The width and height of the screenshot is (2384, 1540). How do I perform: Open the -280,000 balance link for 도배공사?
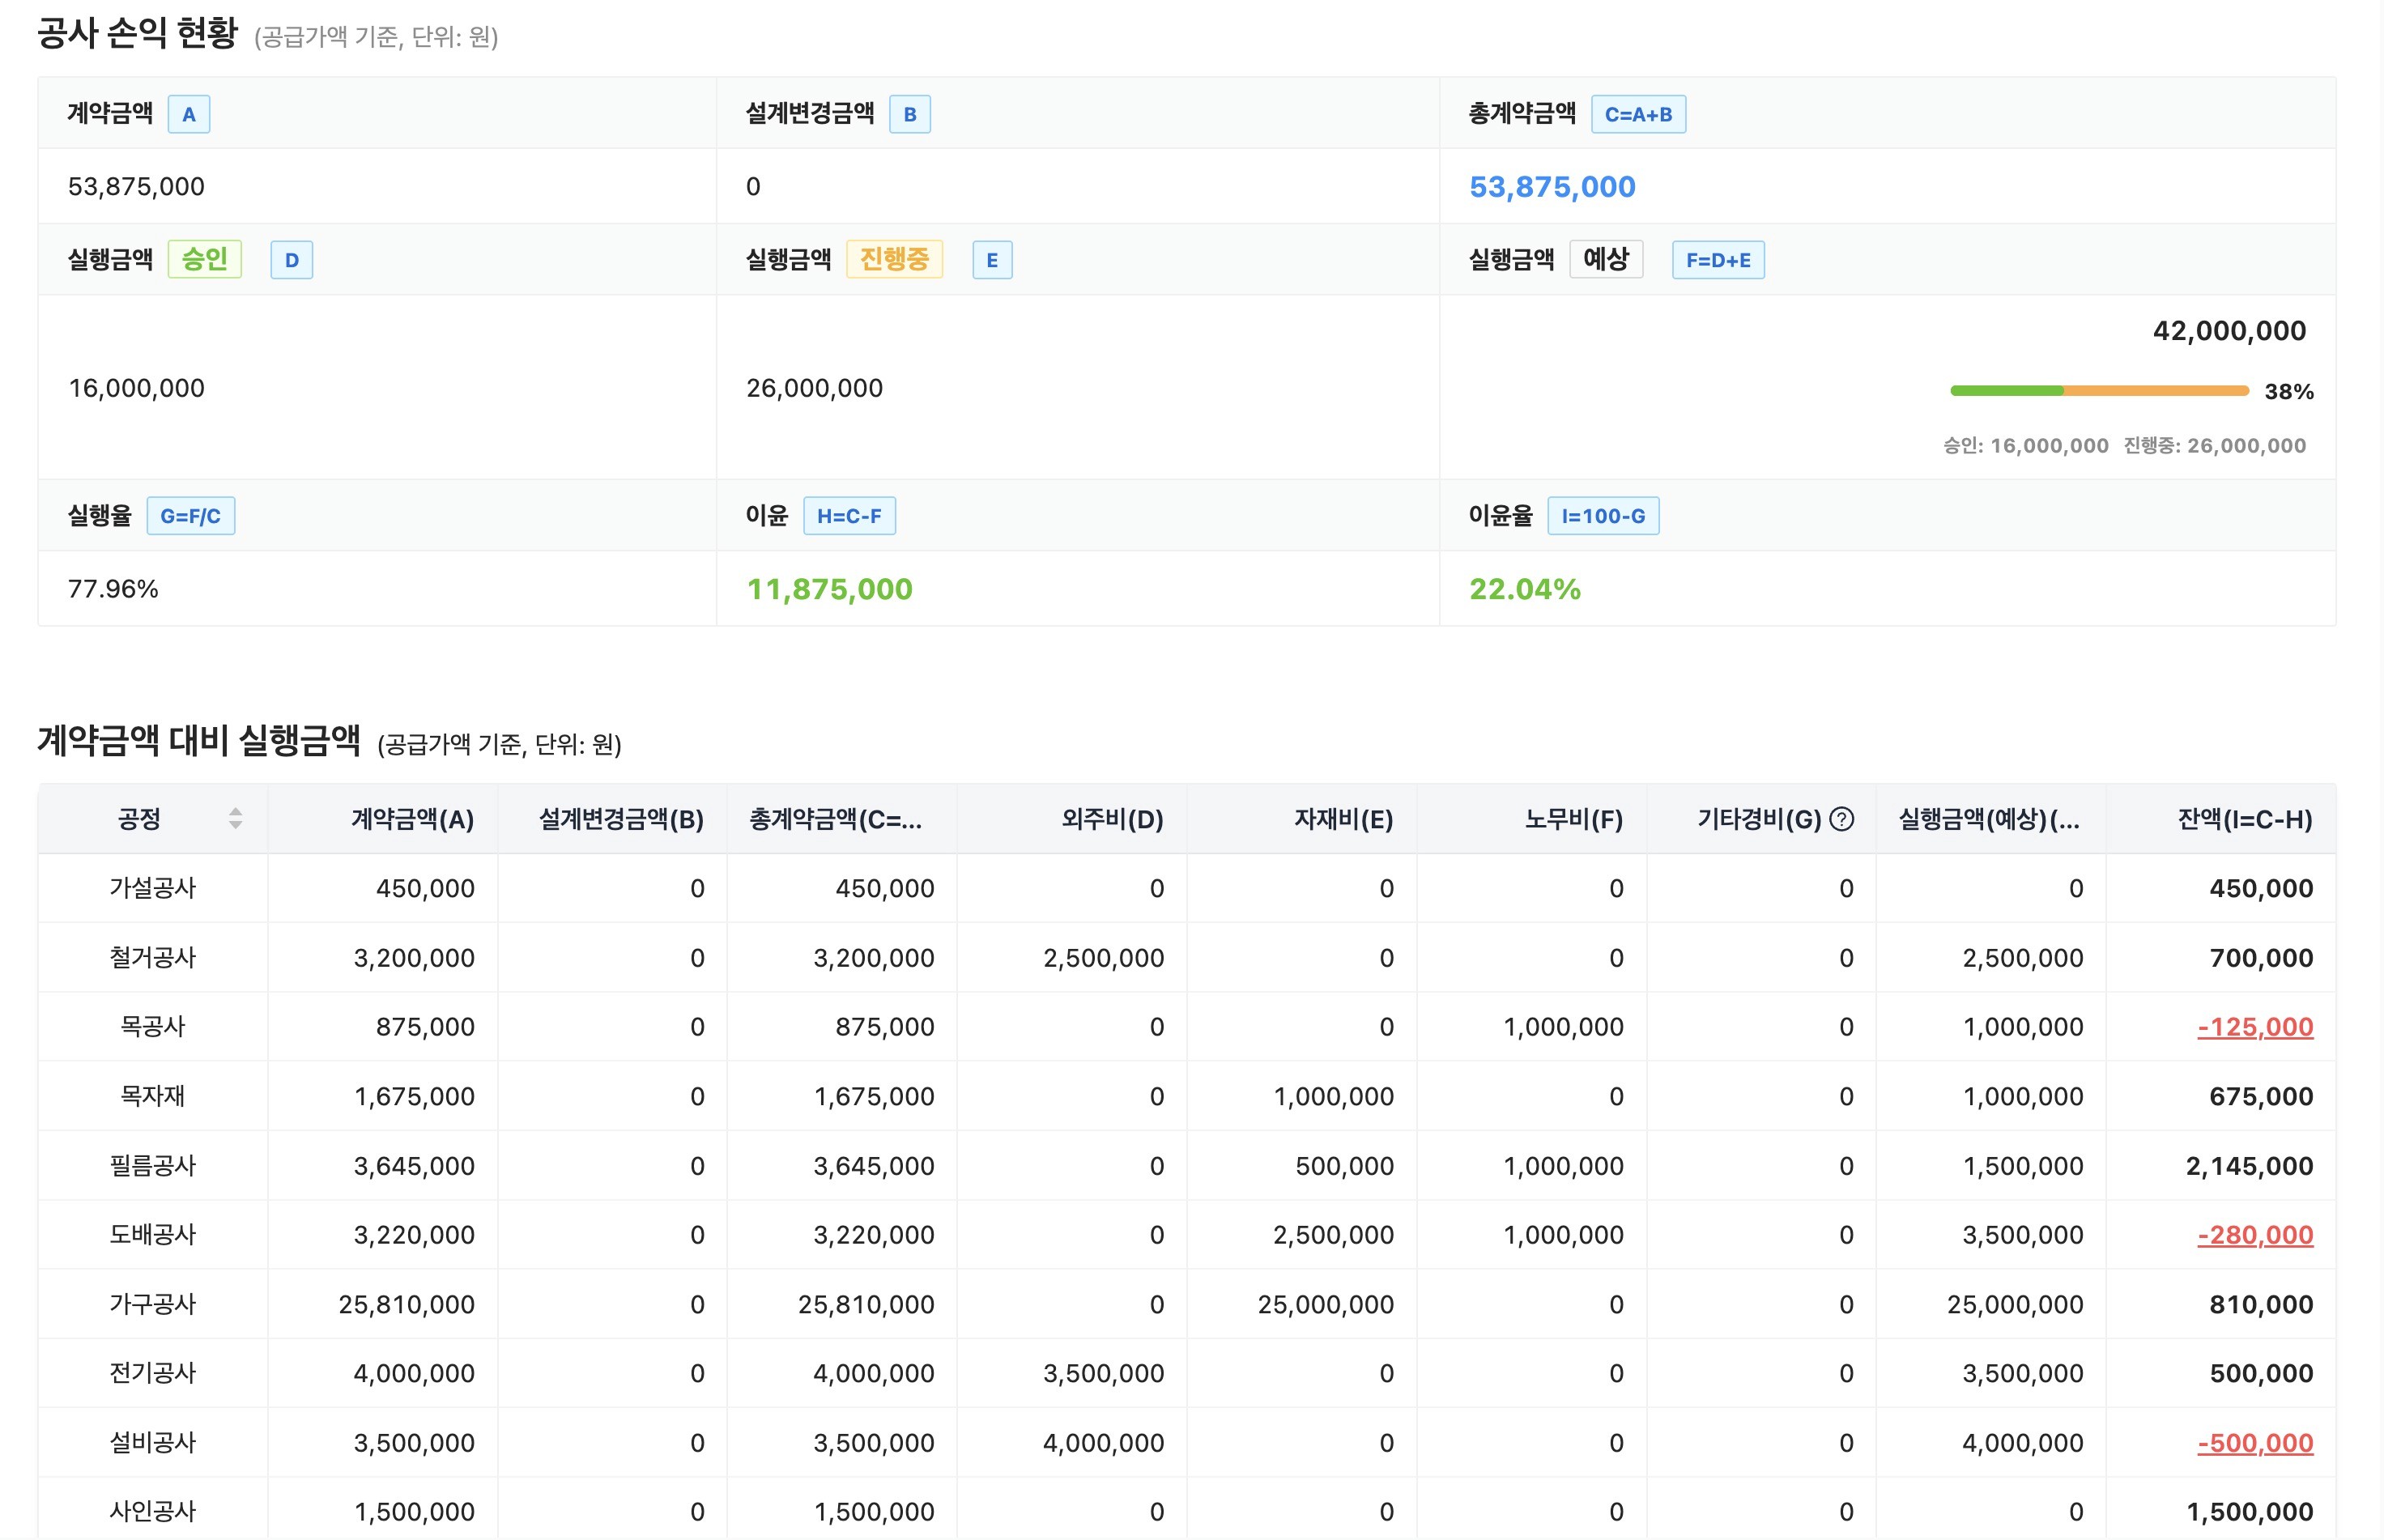[2254, 1235]
